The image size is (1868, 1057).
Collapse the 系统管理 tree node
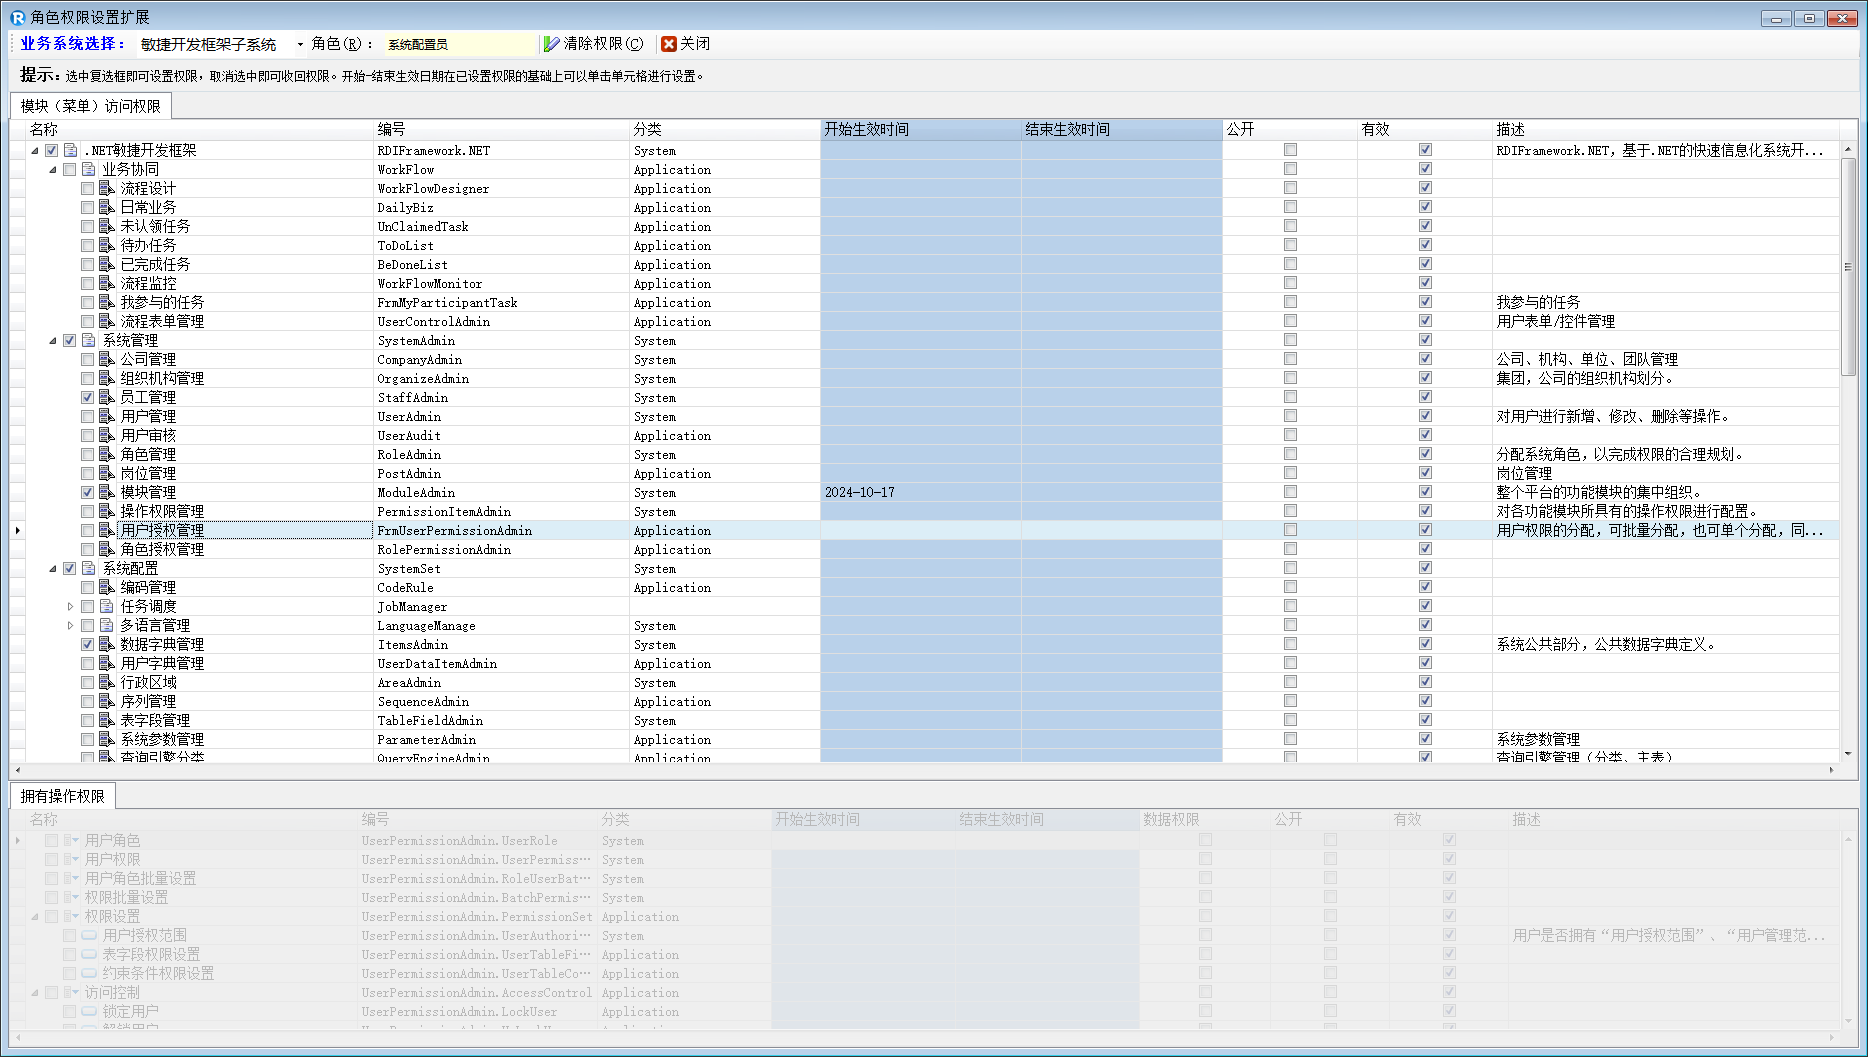[x=53, y=341]
